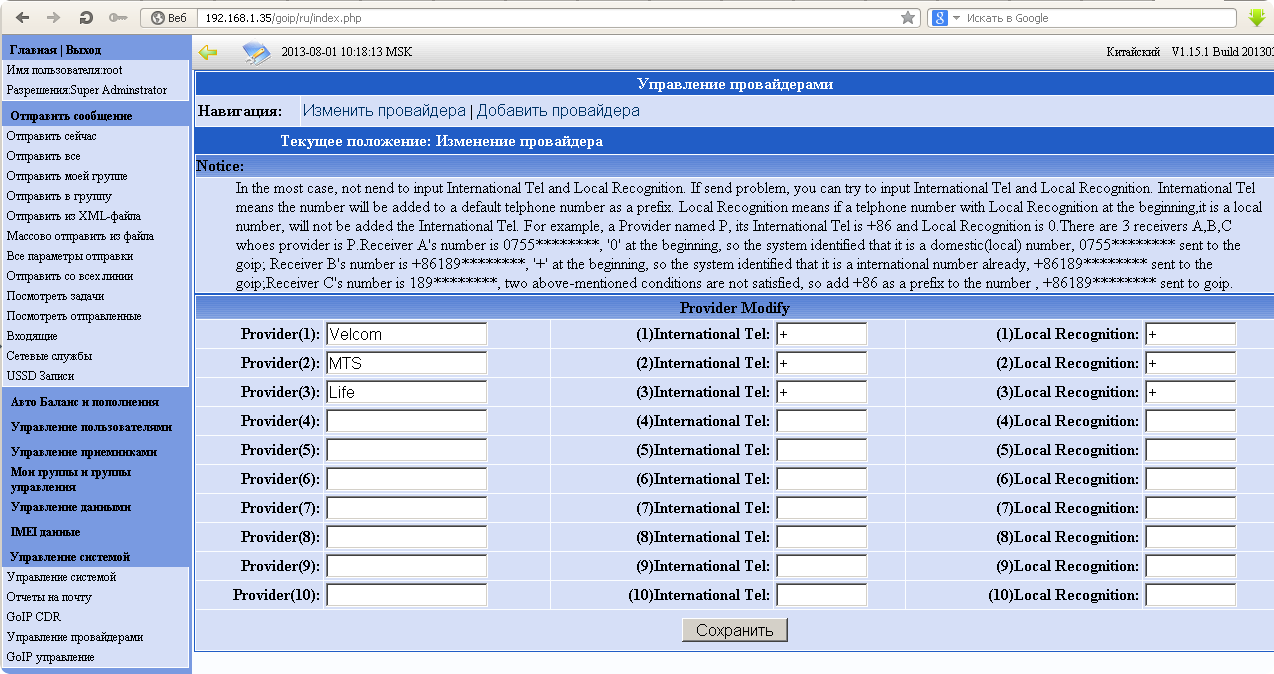Expand Мои группы и группы управления

70,479
